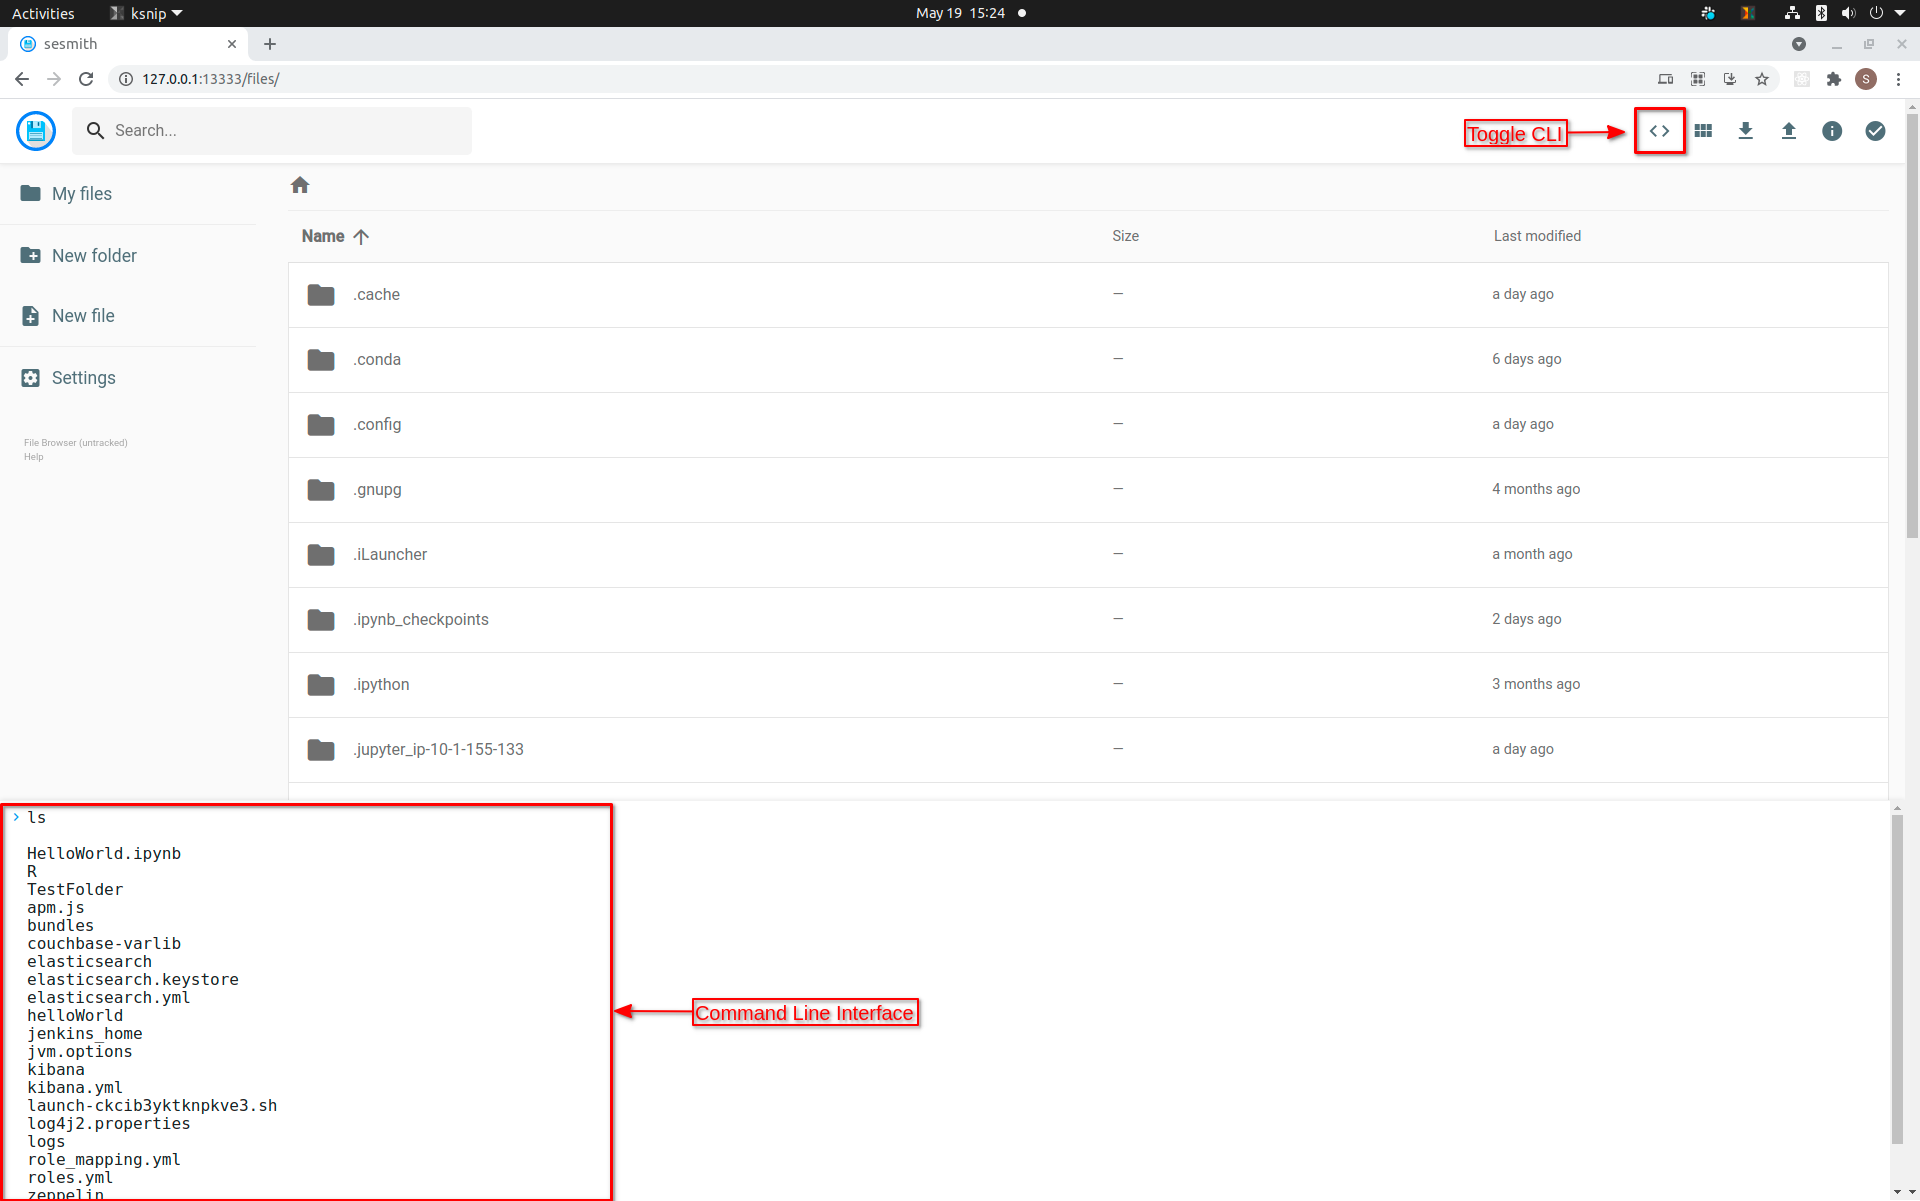Close the sesmith tab

232,44
